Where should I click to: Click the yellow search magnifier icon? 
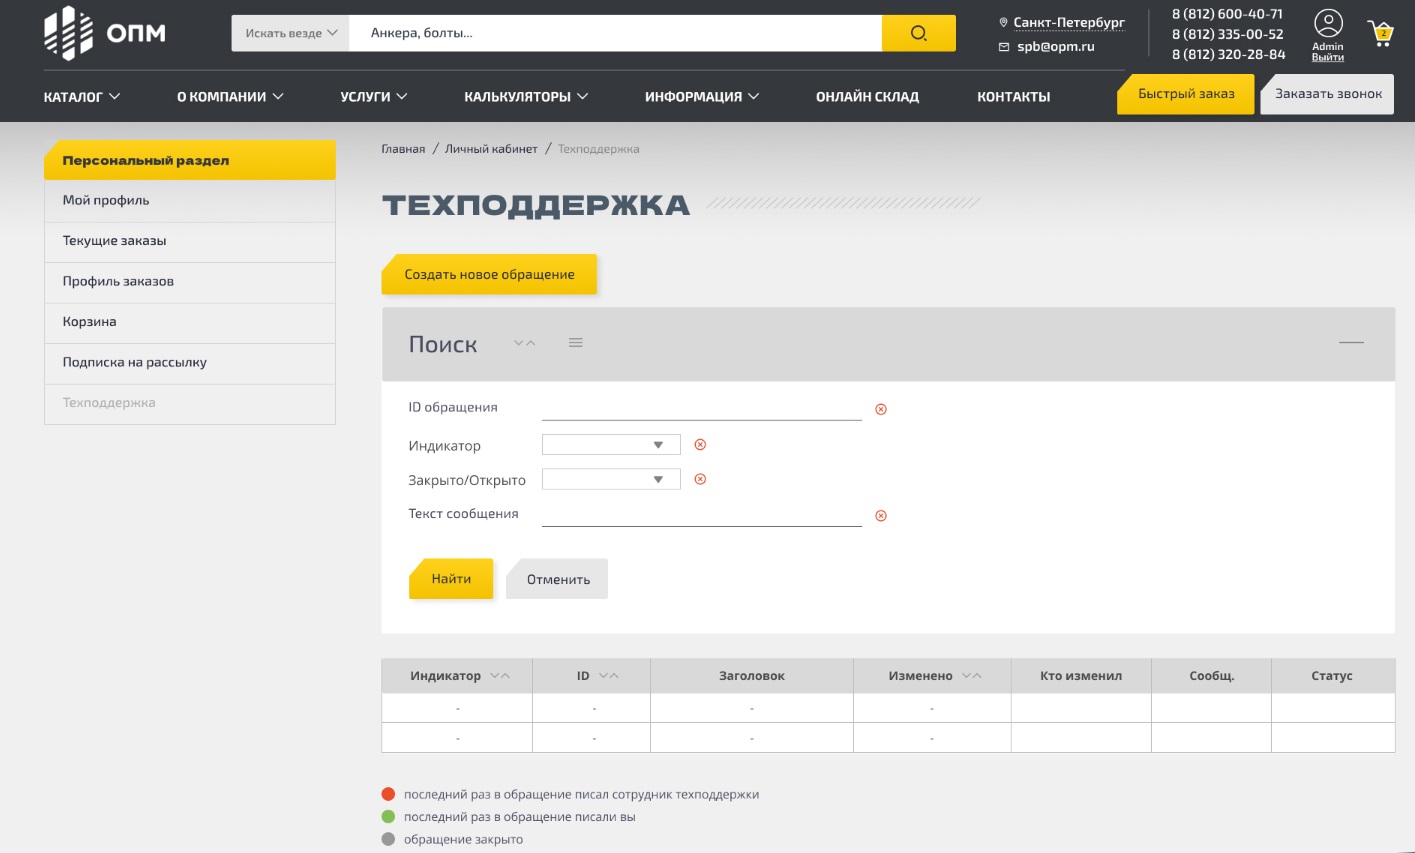click(917, 32)
